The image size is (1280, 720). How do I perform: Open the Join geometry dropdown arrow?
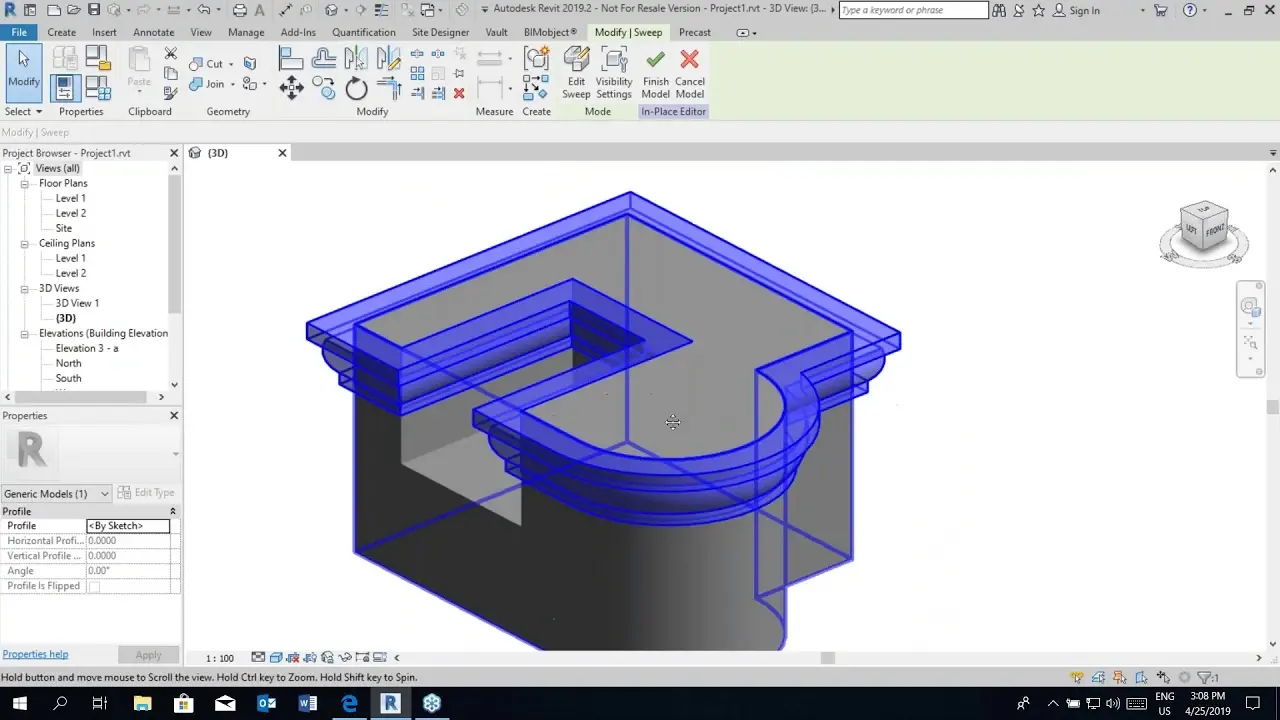pos(231,85)
